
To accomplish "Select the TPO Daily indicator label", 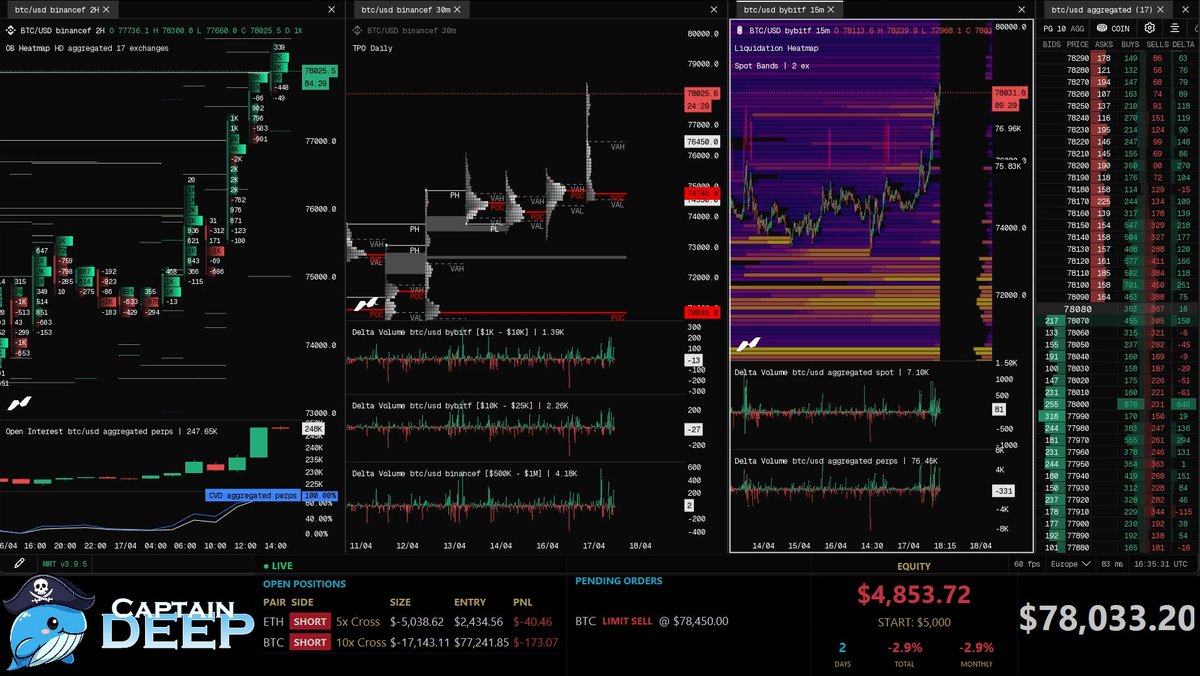I will pos(372,48).
